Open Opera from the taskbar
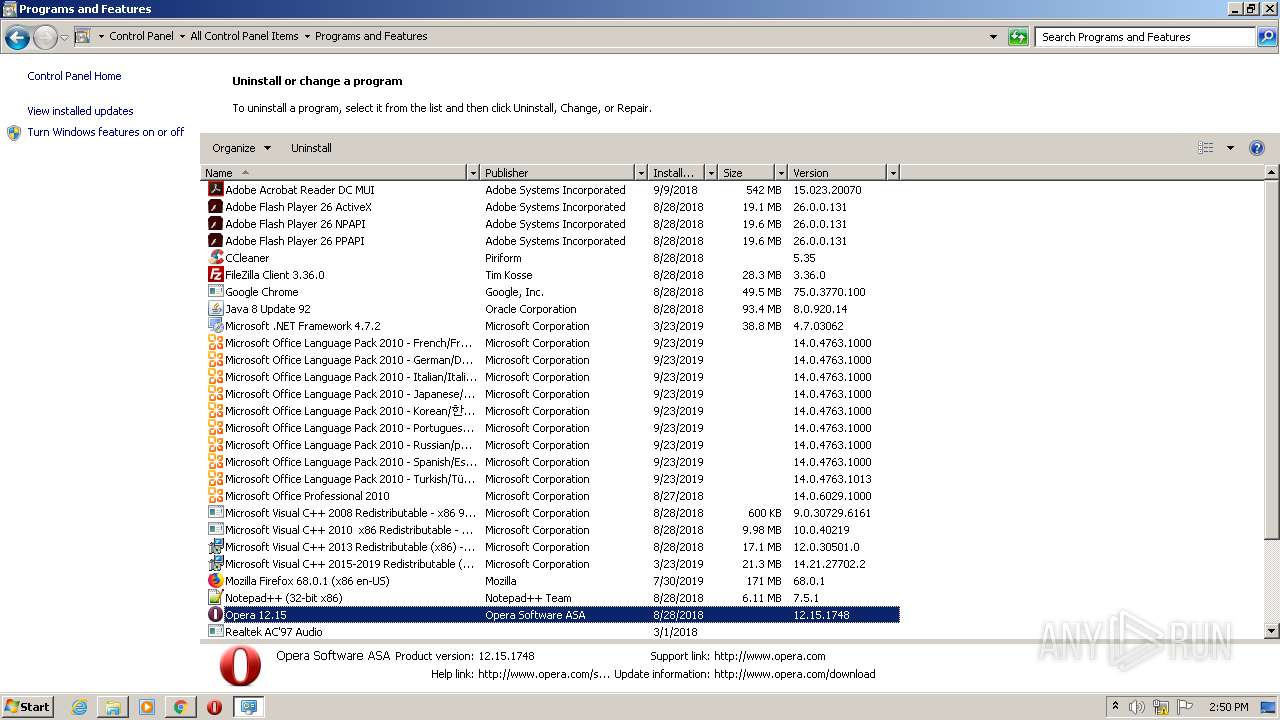This screenshot has width=1280, height=720. [x=214, y=707]
